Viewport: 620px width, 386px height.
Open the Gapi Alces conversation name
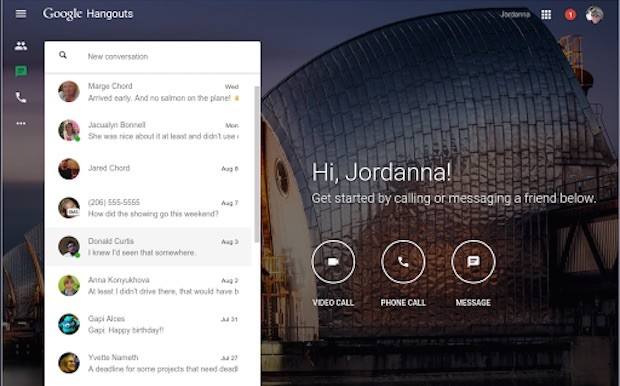(x=106, y=319)
